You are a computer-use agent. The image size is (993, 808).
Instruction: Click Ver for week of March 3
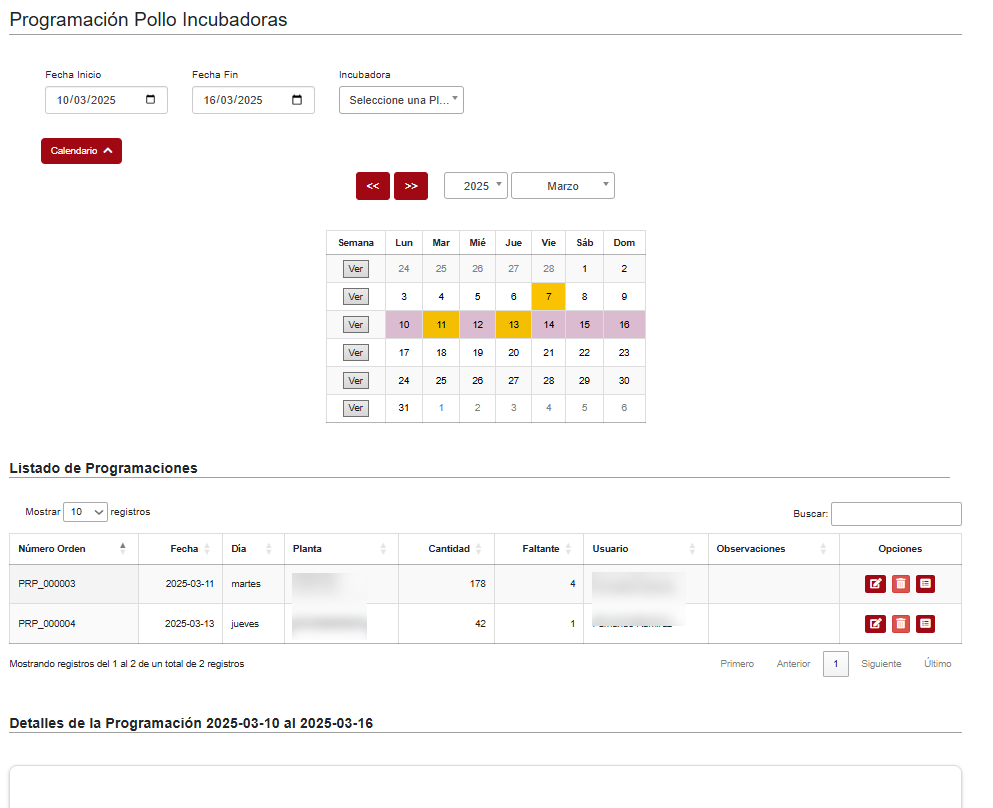[x=355, y=296]
